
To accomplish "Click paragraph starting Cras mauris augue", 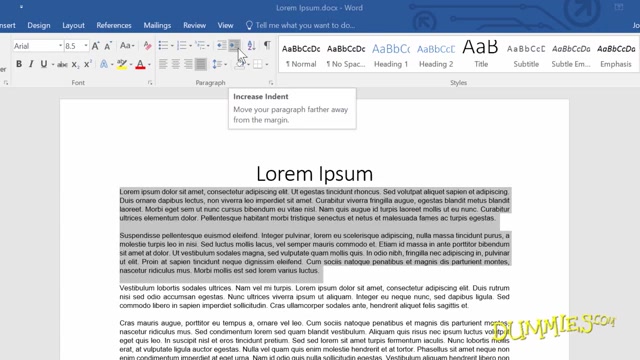I will click(x=314, y=340).
